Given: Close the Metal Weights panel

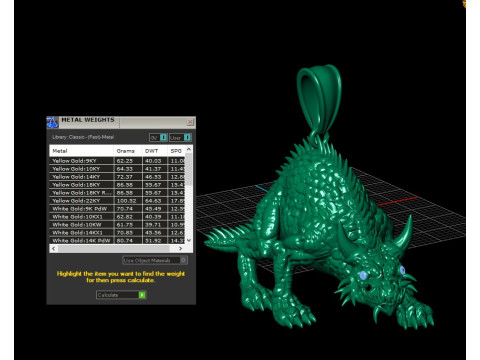Looking at the screenshot, I should coord(190,122).
